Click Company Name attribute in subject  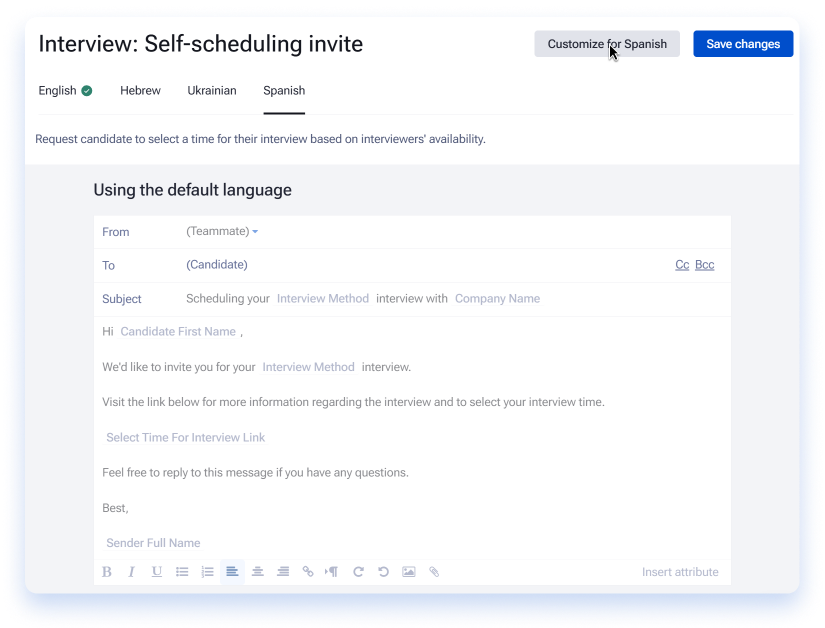[497, 299]
